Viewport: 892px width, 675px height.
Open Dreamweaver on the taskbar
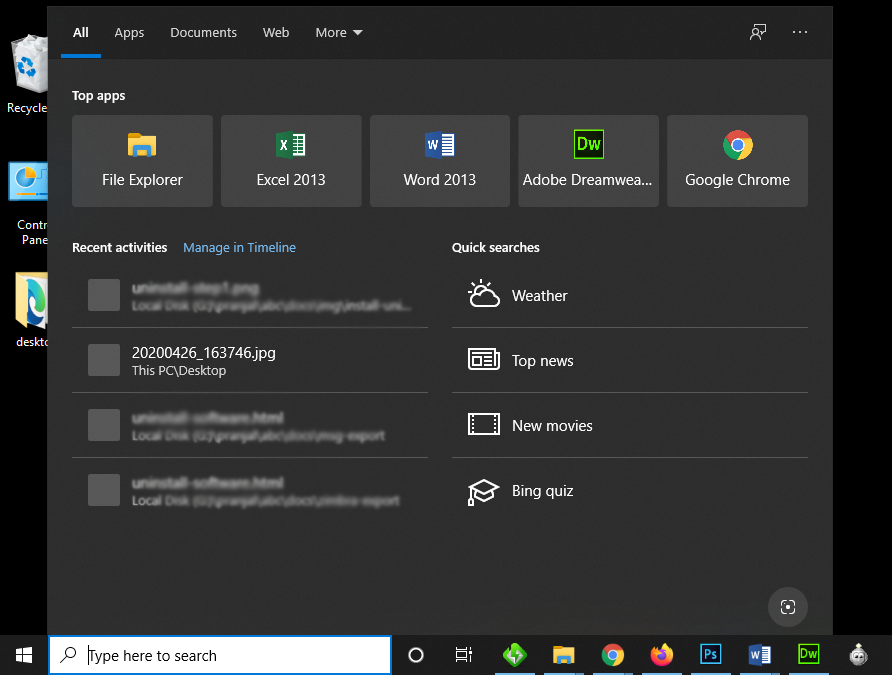(x=808, y=655)
